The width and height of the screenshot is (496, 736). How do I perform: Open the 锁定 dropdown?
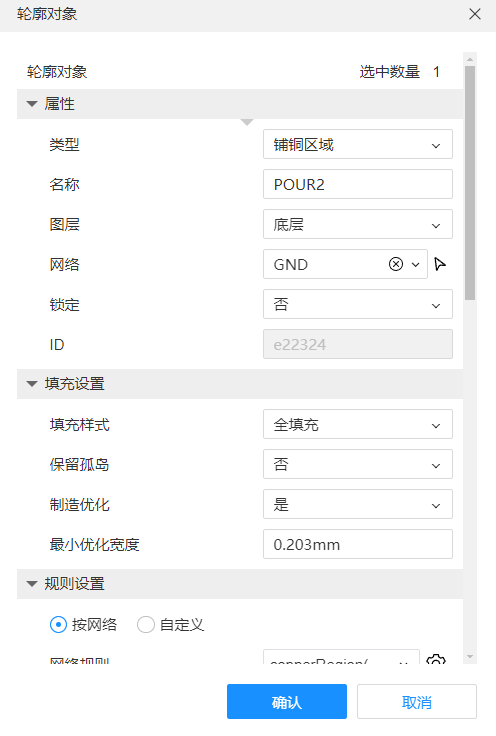click(x=358, y=304)
